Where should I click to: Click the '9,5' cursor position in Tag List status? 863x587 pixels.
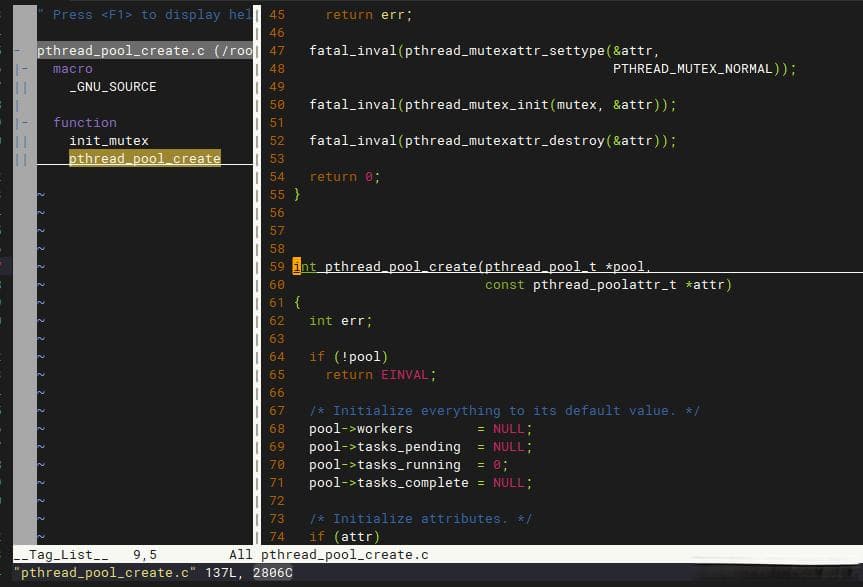pyautogui.click(x=145, y=555)
